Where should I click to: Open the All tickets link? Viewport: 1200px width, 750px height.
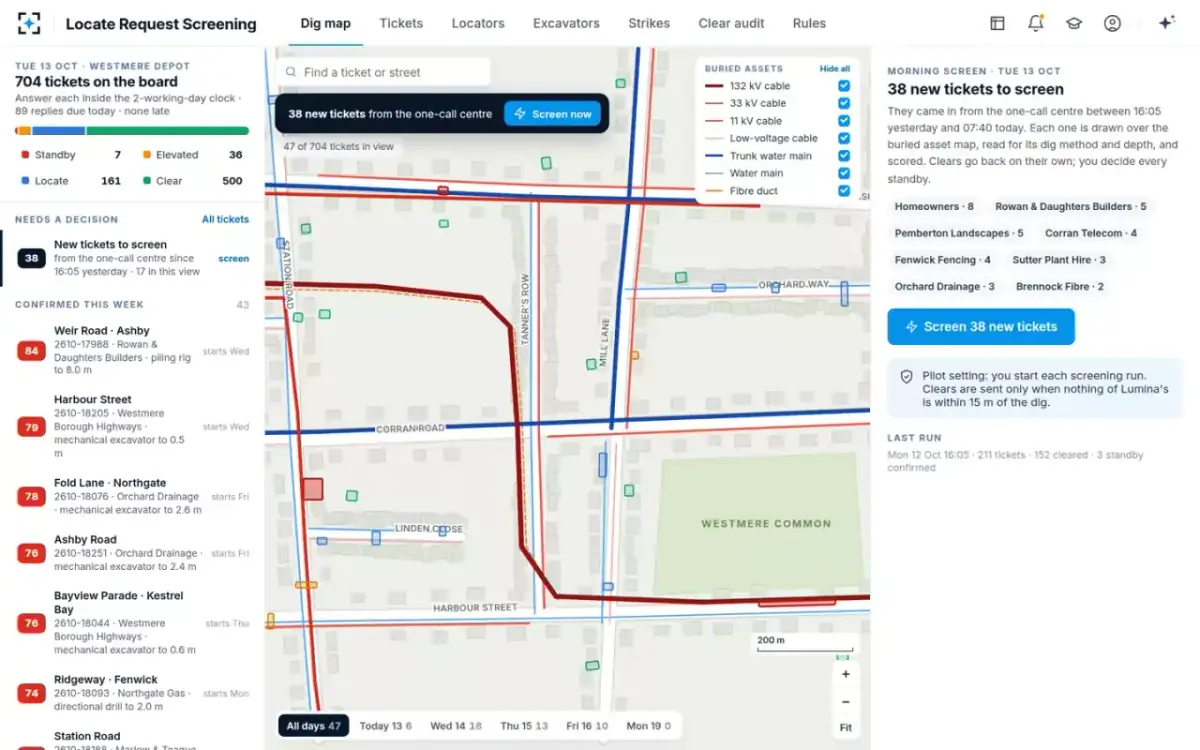(x=225, y=219)
